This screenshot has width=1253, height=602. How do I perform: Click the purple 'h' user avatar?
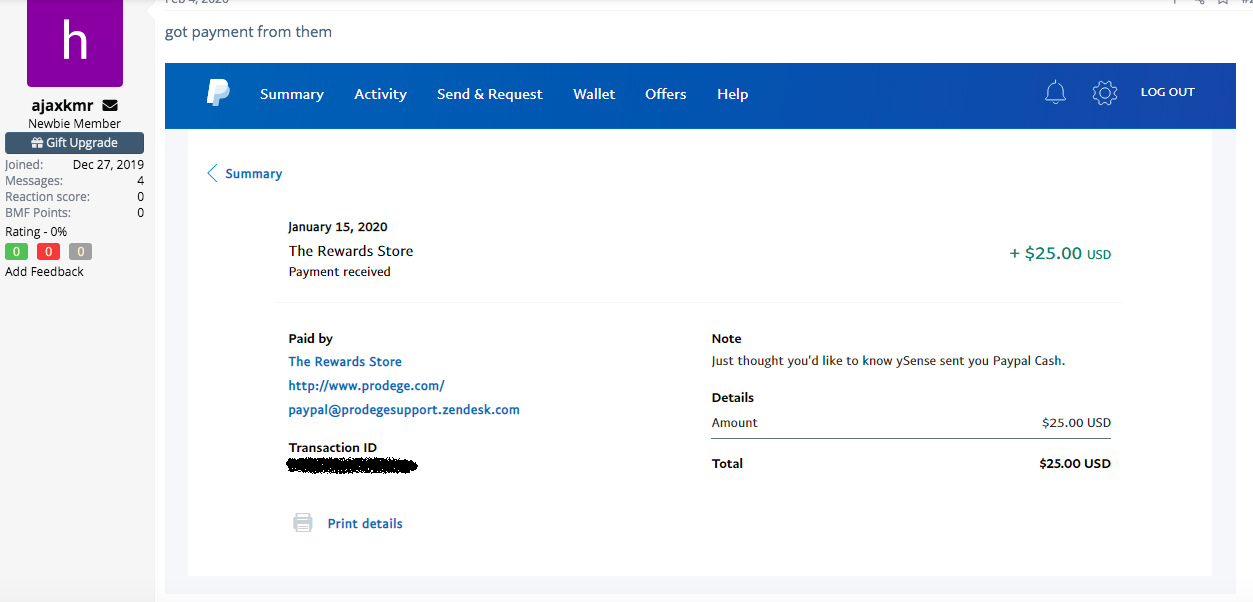tap(75, 43)
